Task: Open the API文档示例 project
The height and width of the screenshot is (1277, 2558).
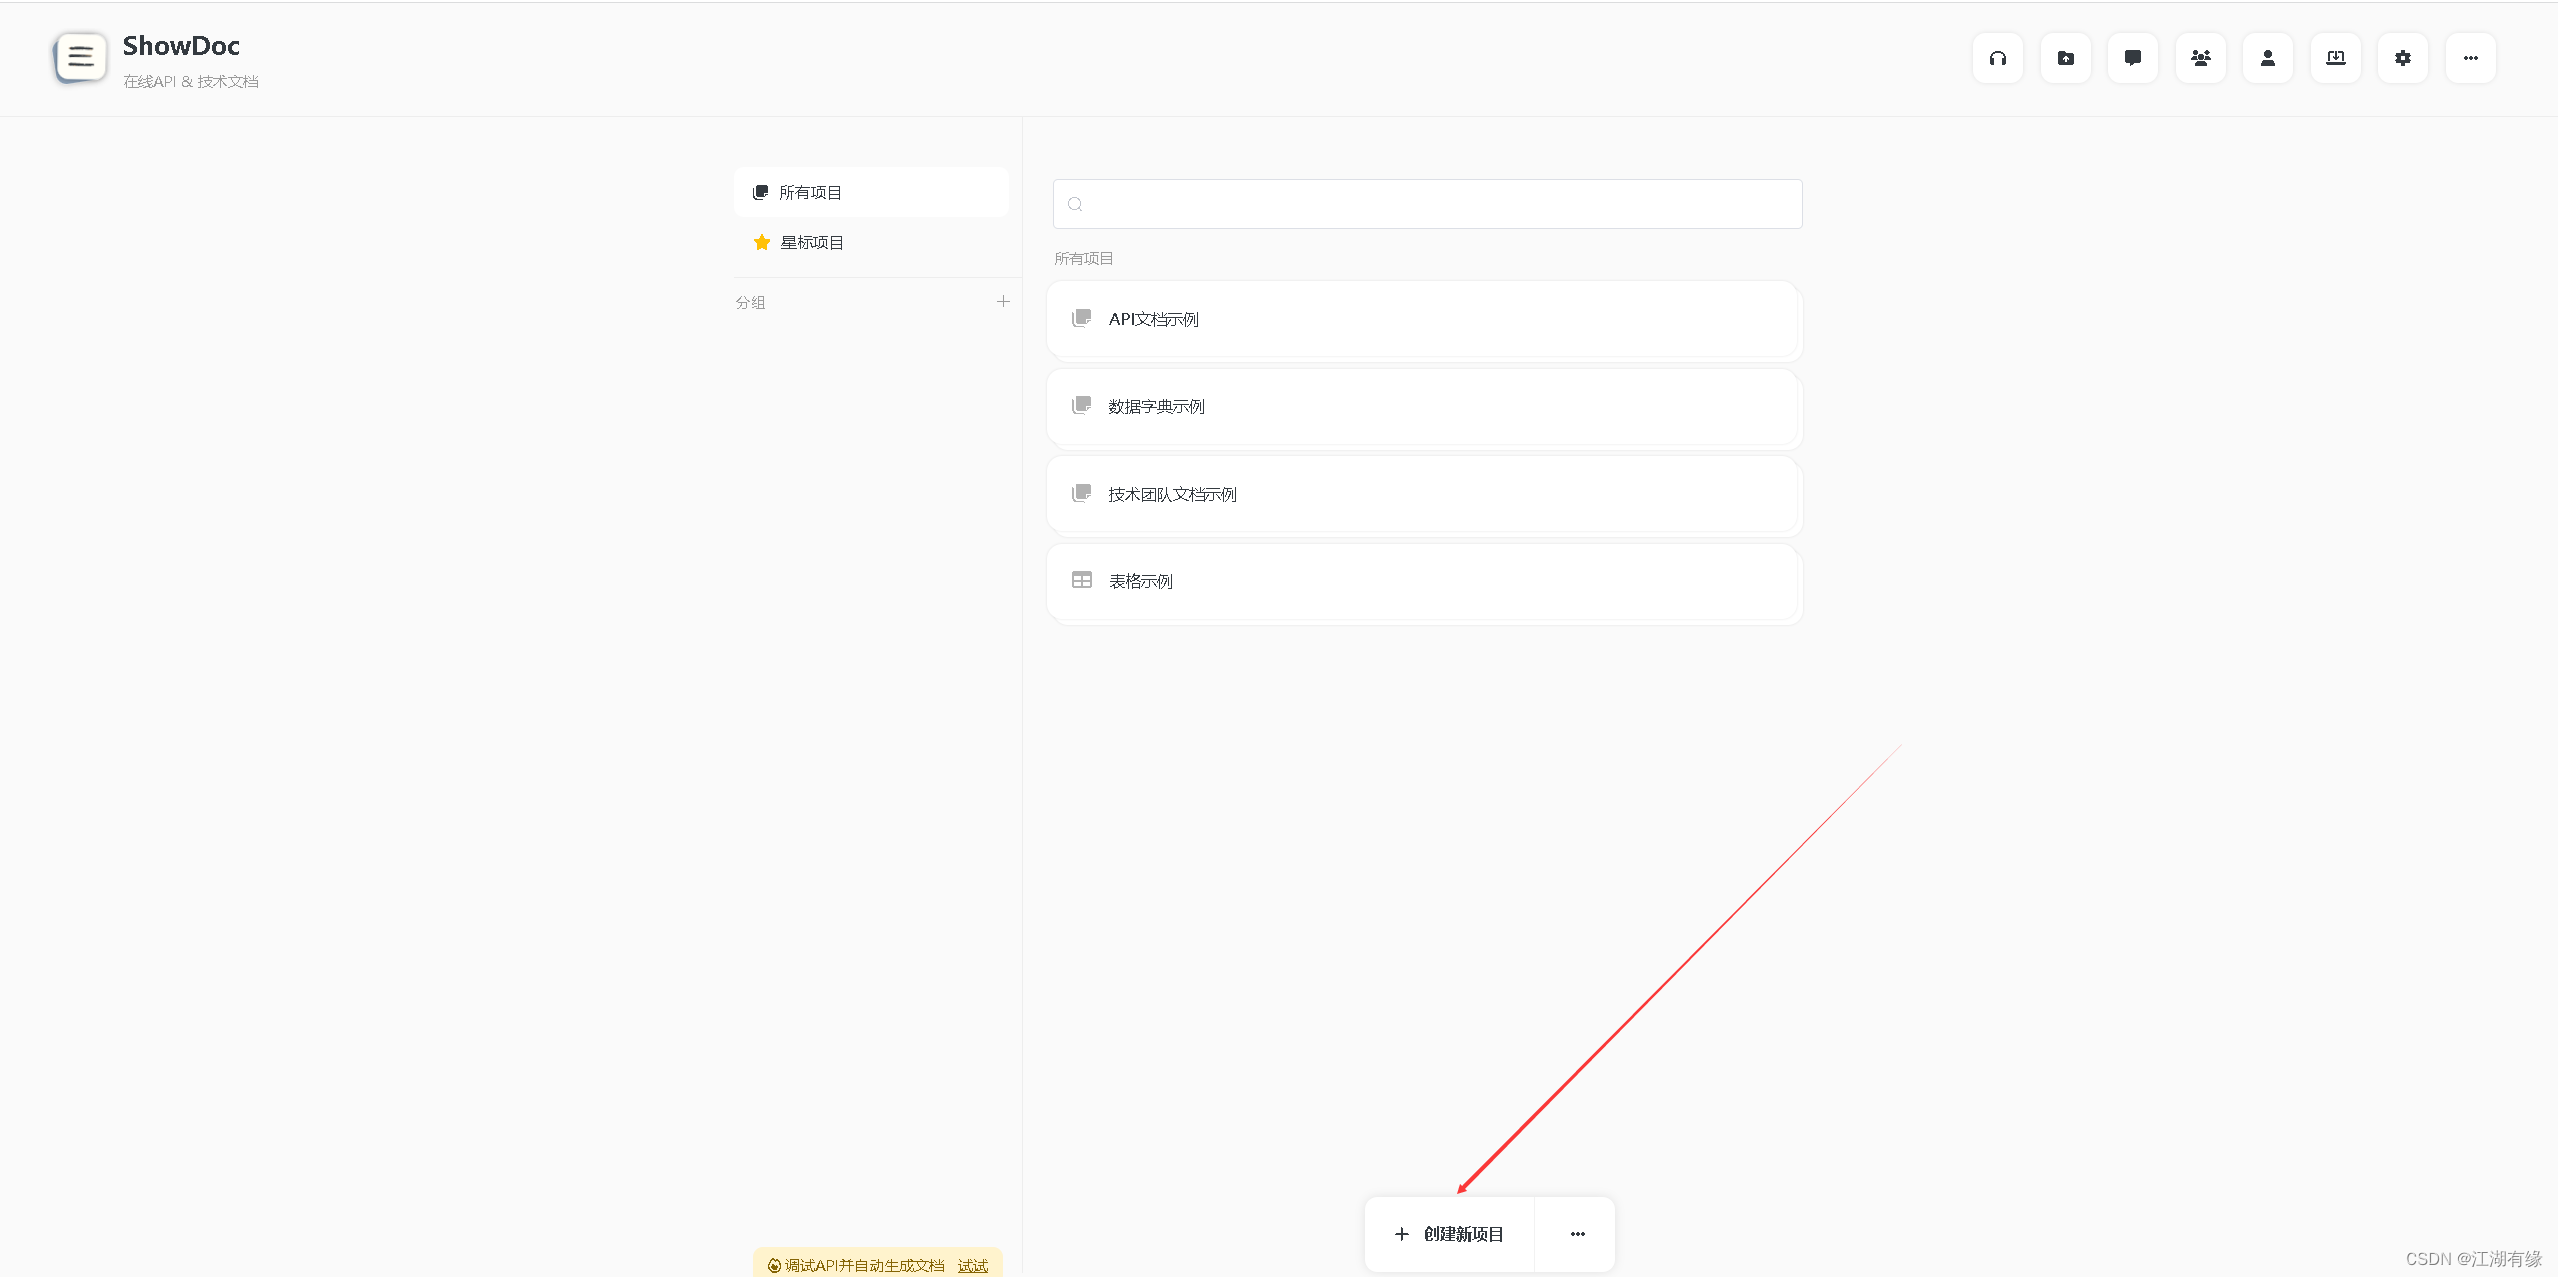Action: [1423, 319]
